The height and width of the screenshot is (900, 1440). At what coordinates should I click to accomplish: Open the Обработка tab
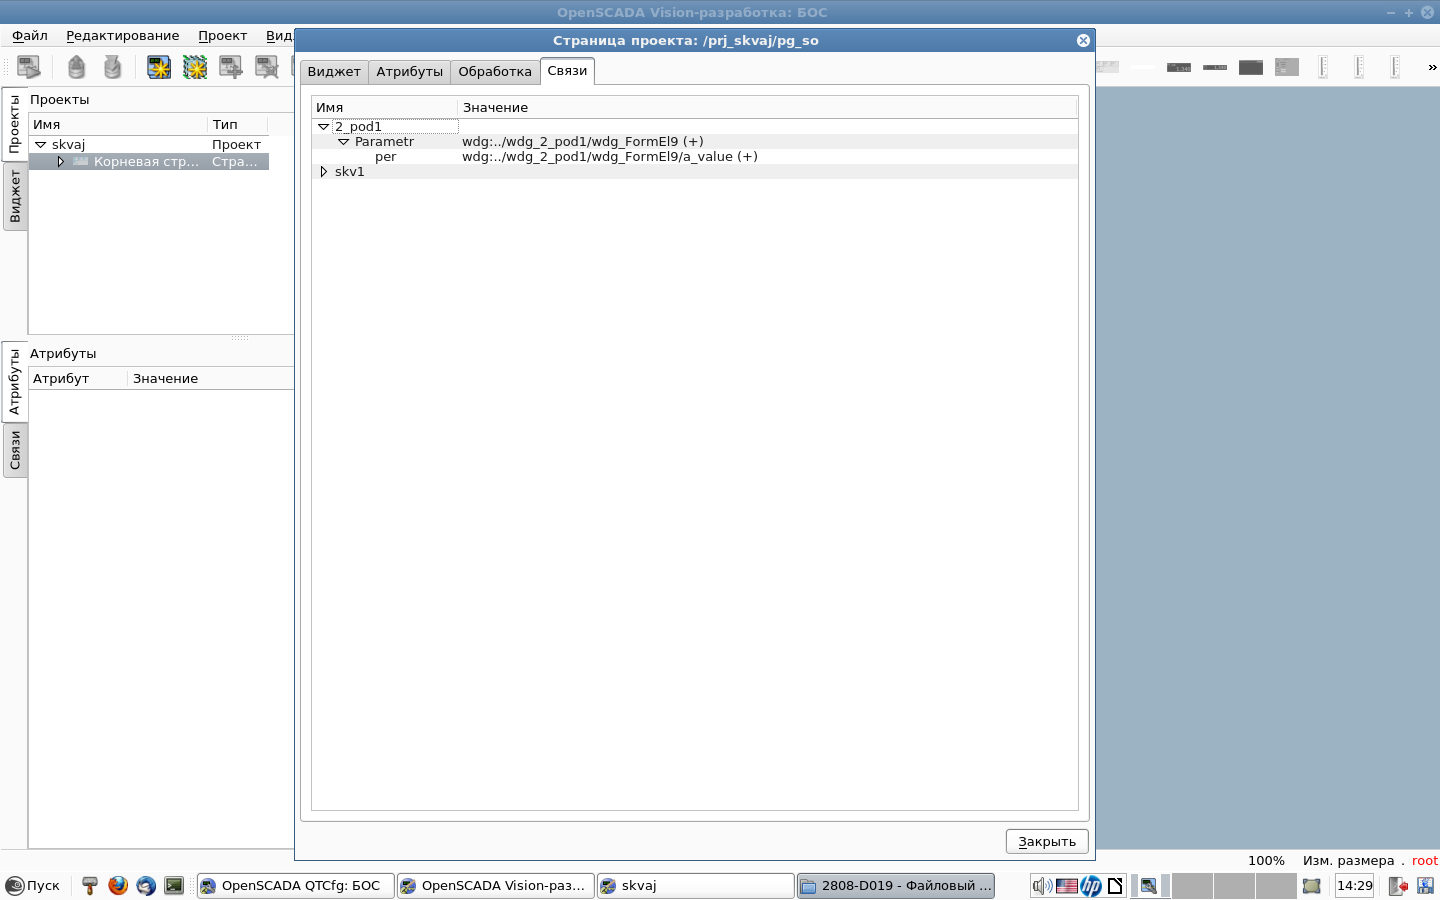(x=494, y=72)
